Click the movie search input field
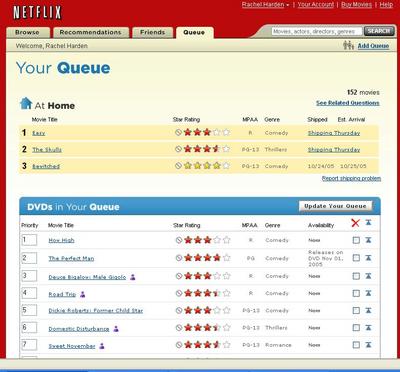Viewport: 400px width, 372px height. (317, 32)
